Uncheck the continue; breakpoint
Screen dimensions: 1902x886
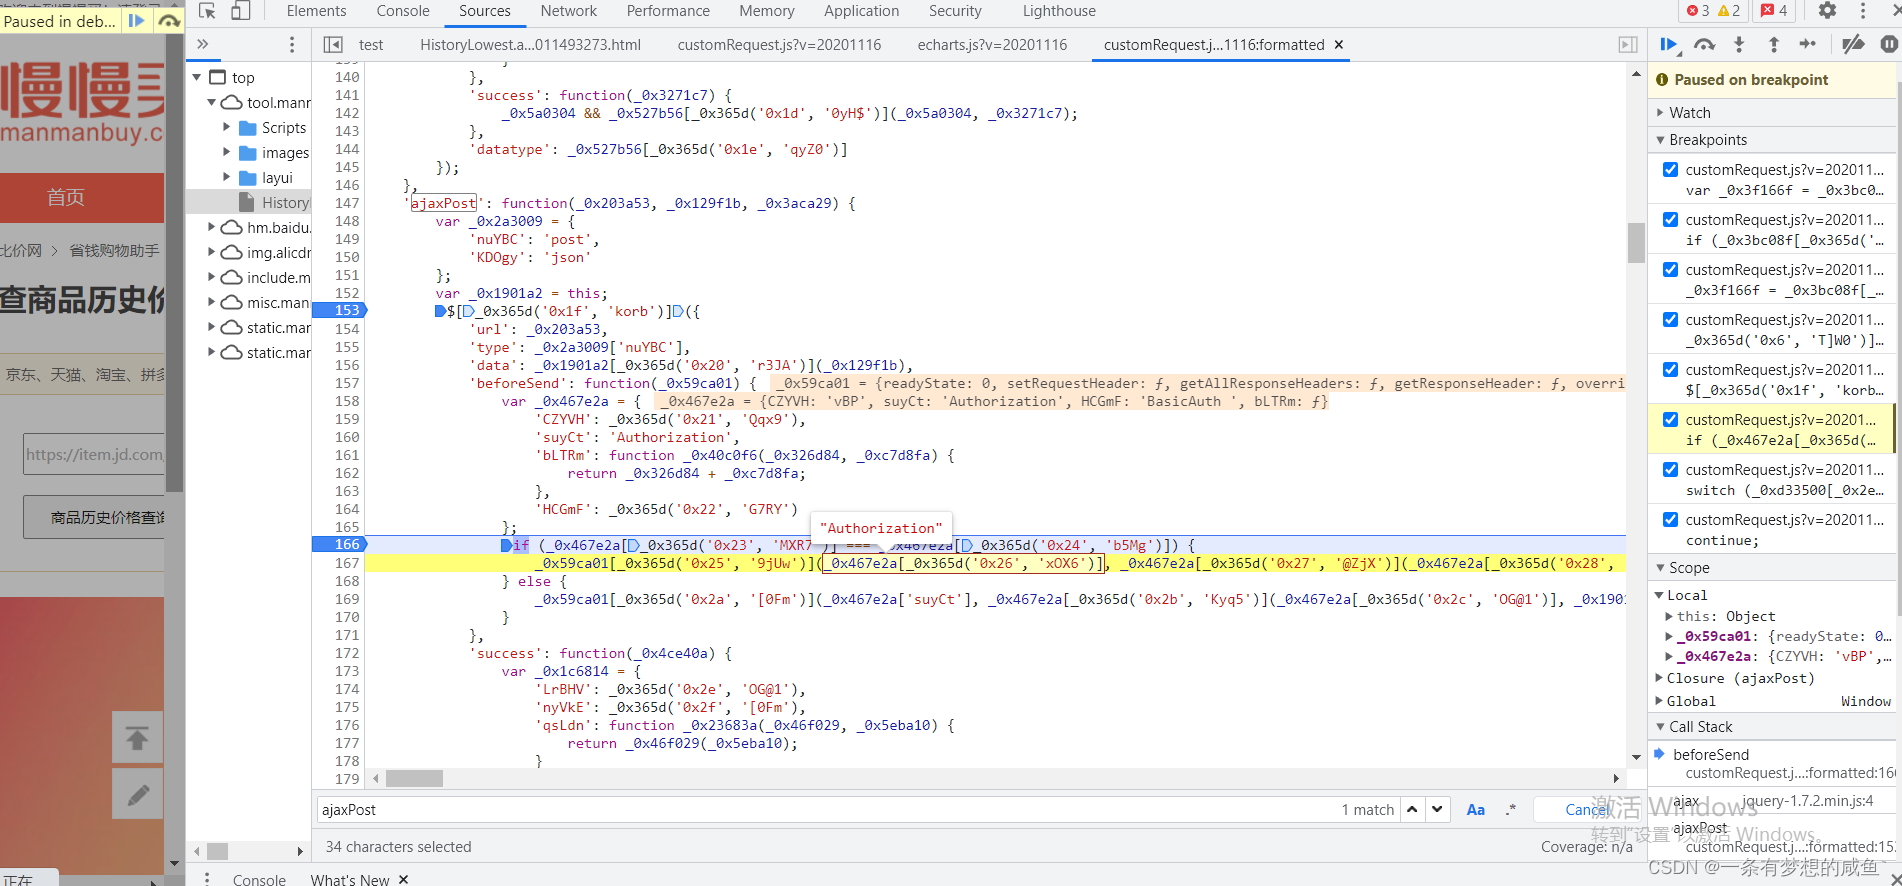point(1670,519)
